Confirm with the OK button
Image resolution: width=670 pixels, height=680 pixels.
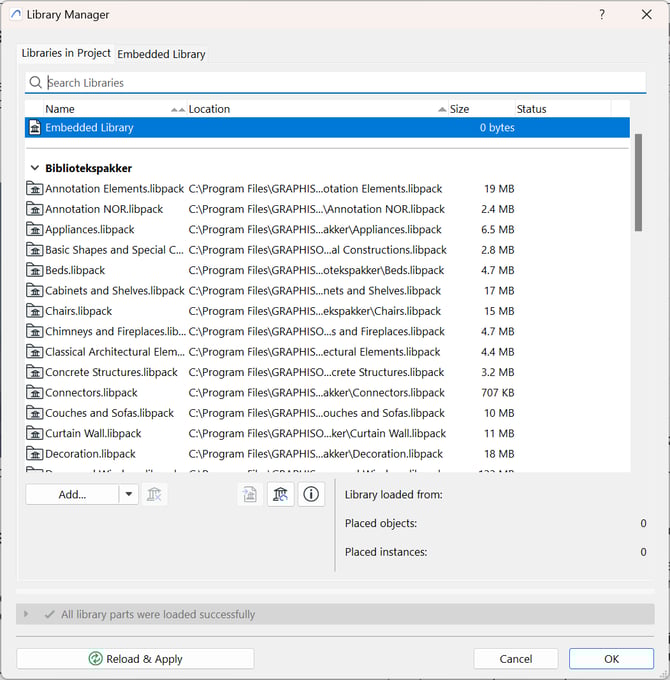(611, 659)
